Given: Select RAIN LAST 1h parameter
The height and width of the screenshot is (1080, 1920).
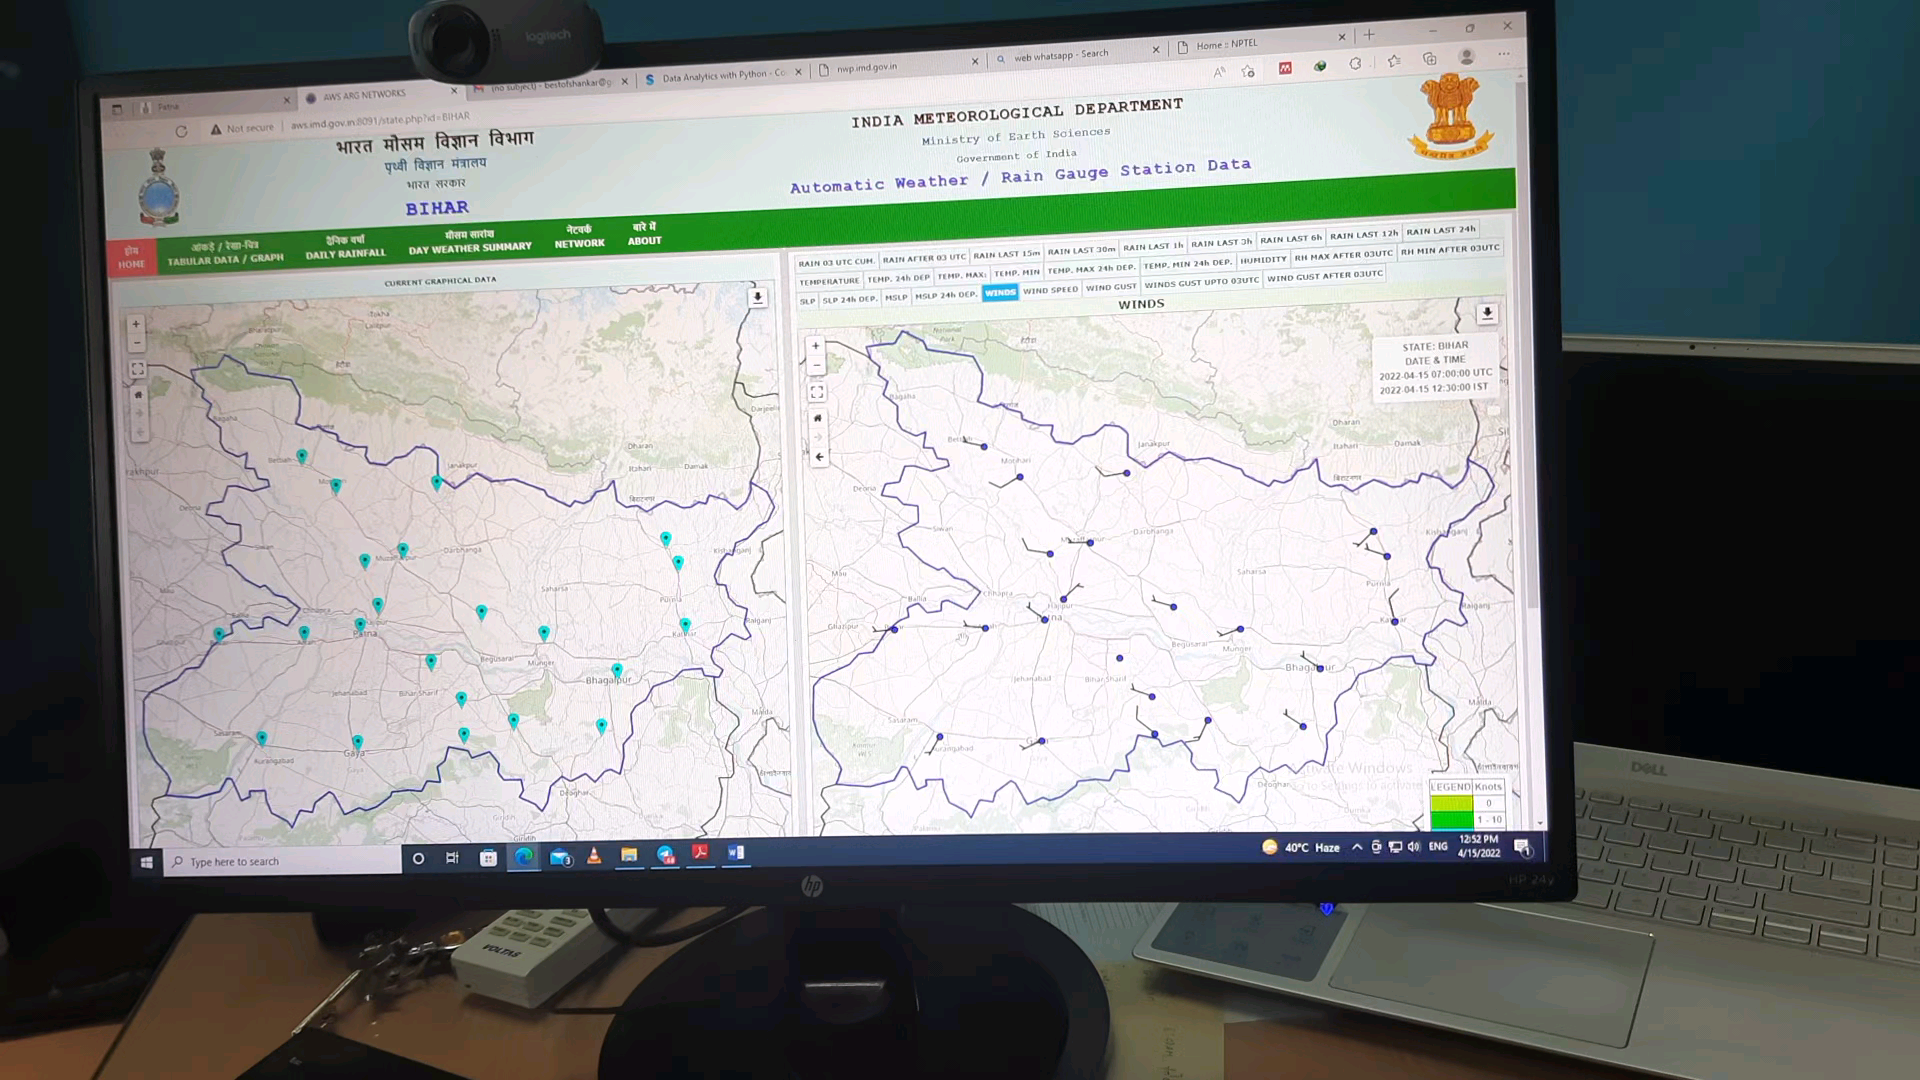Looking at the screenshot, I should [1152, 246].
